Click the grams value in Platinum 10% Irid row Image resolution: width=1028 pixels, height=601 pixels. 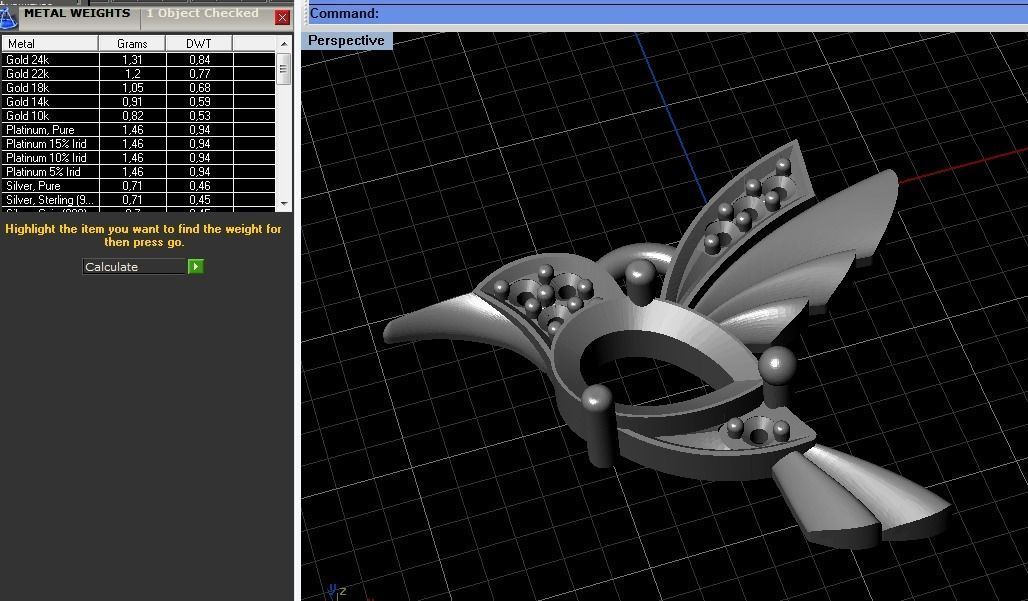[x=132, y=158]
